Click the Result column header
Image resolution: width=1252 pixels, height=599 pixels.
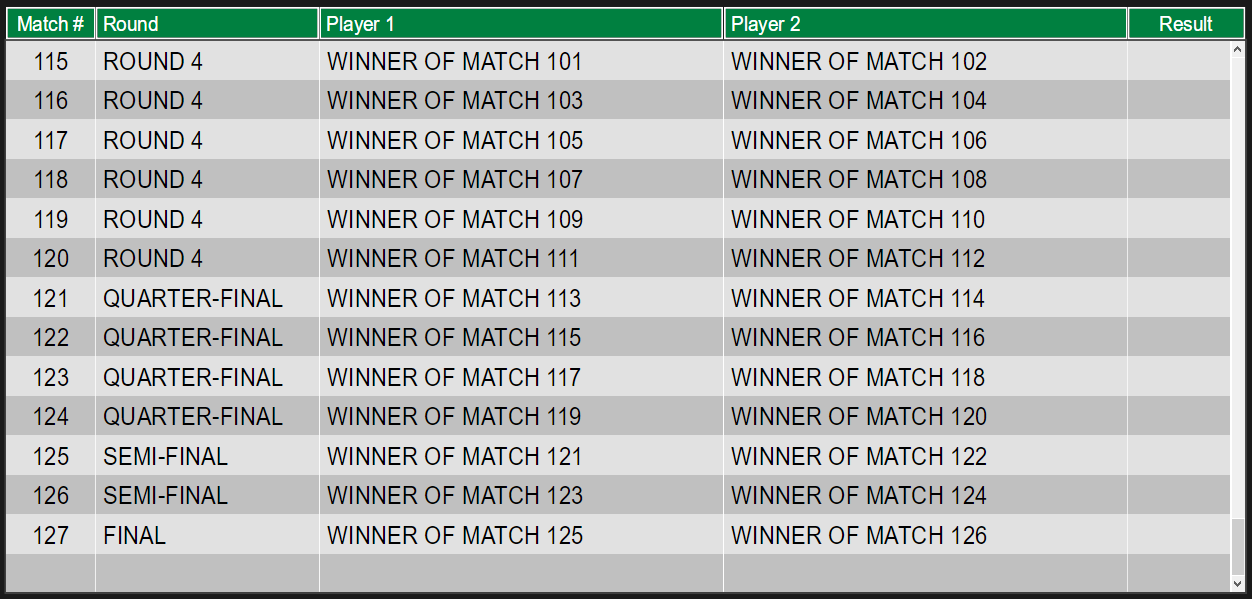pos(1185,24)
